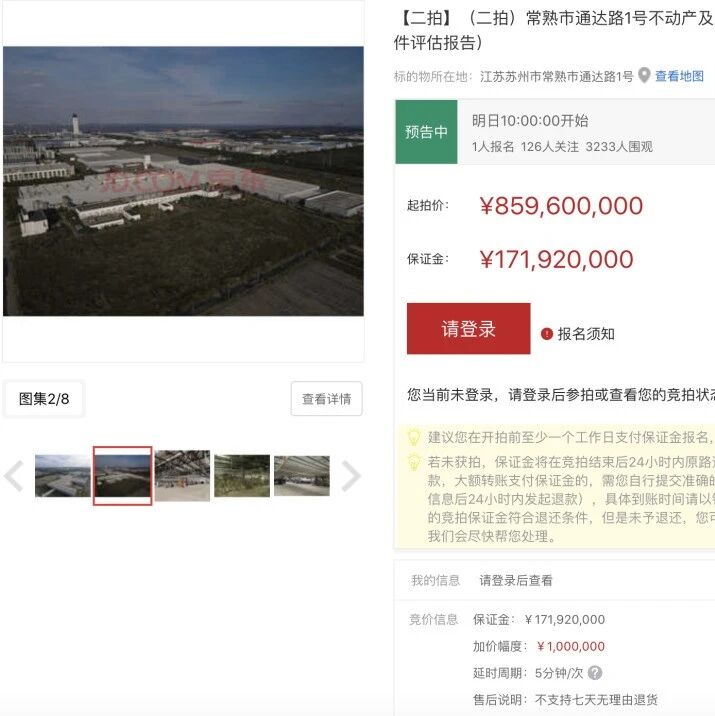Viewport: 715px width, 716px height.
Task: Show previous thumbnails with left arrow
Action: click(14, 476)
